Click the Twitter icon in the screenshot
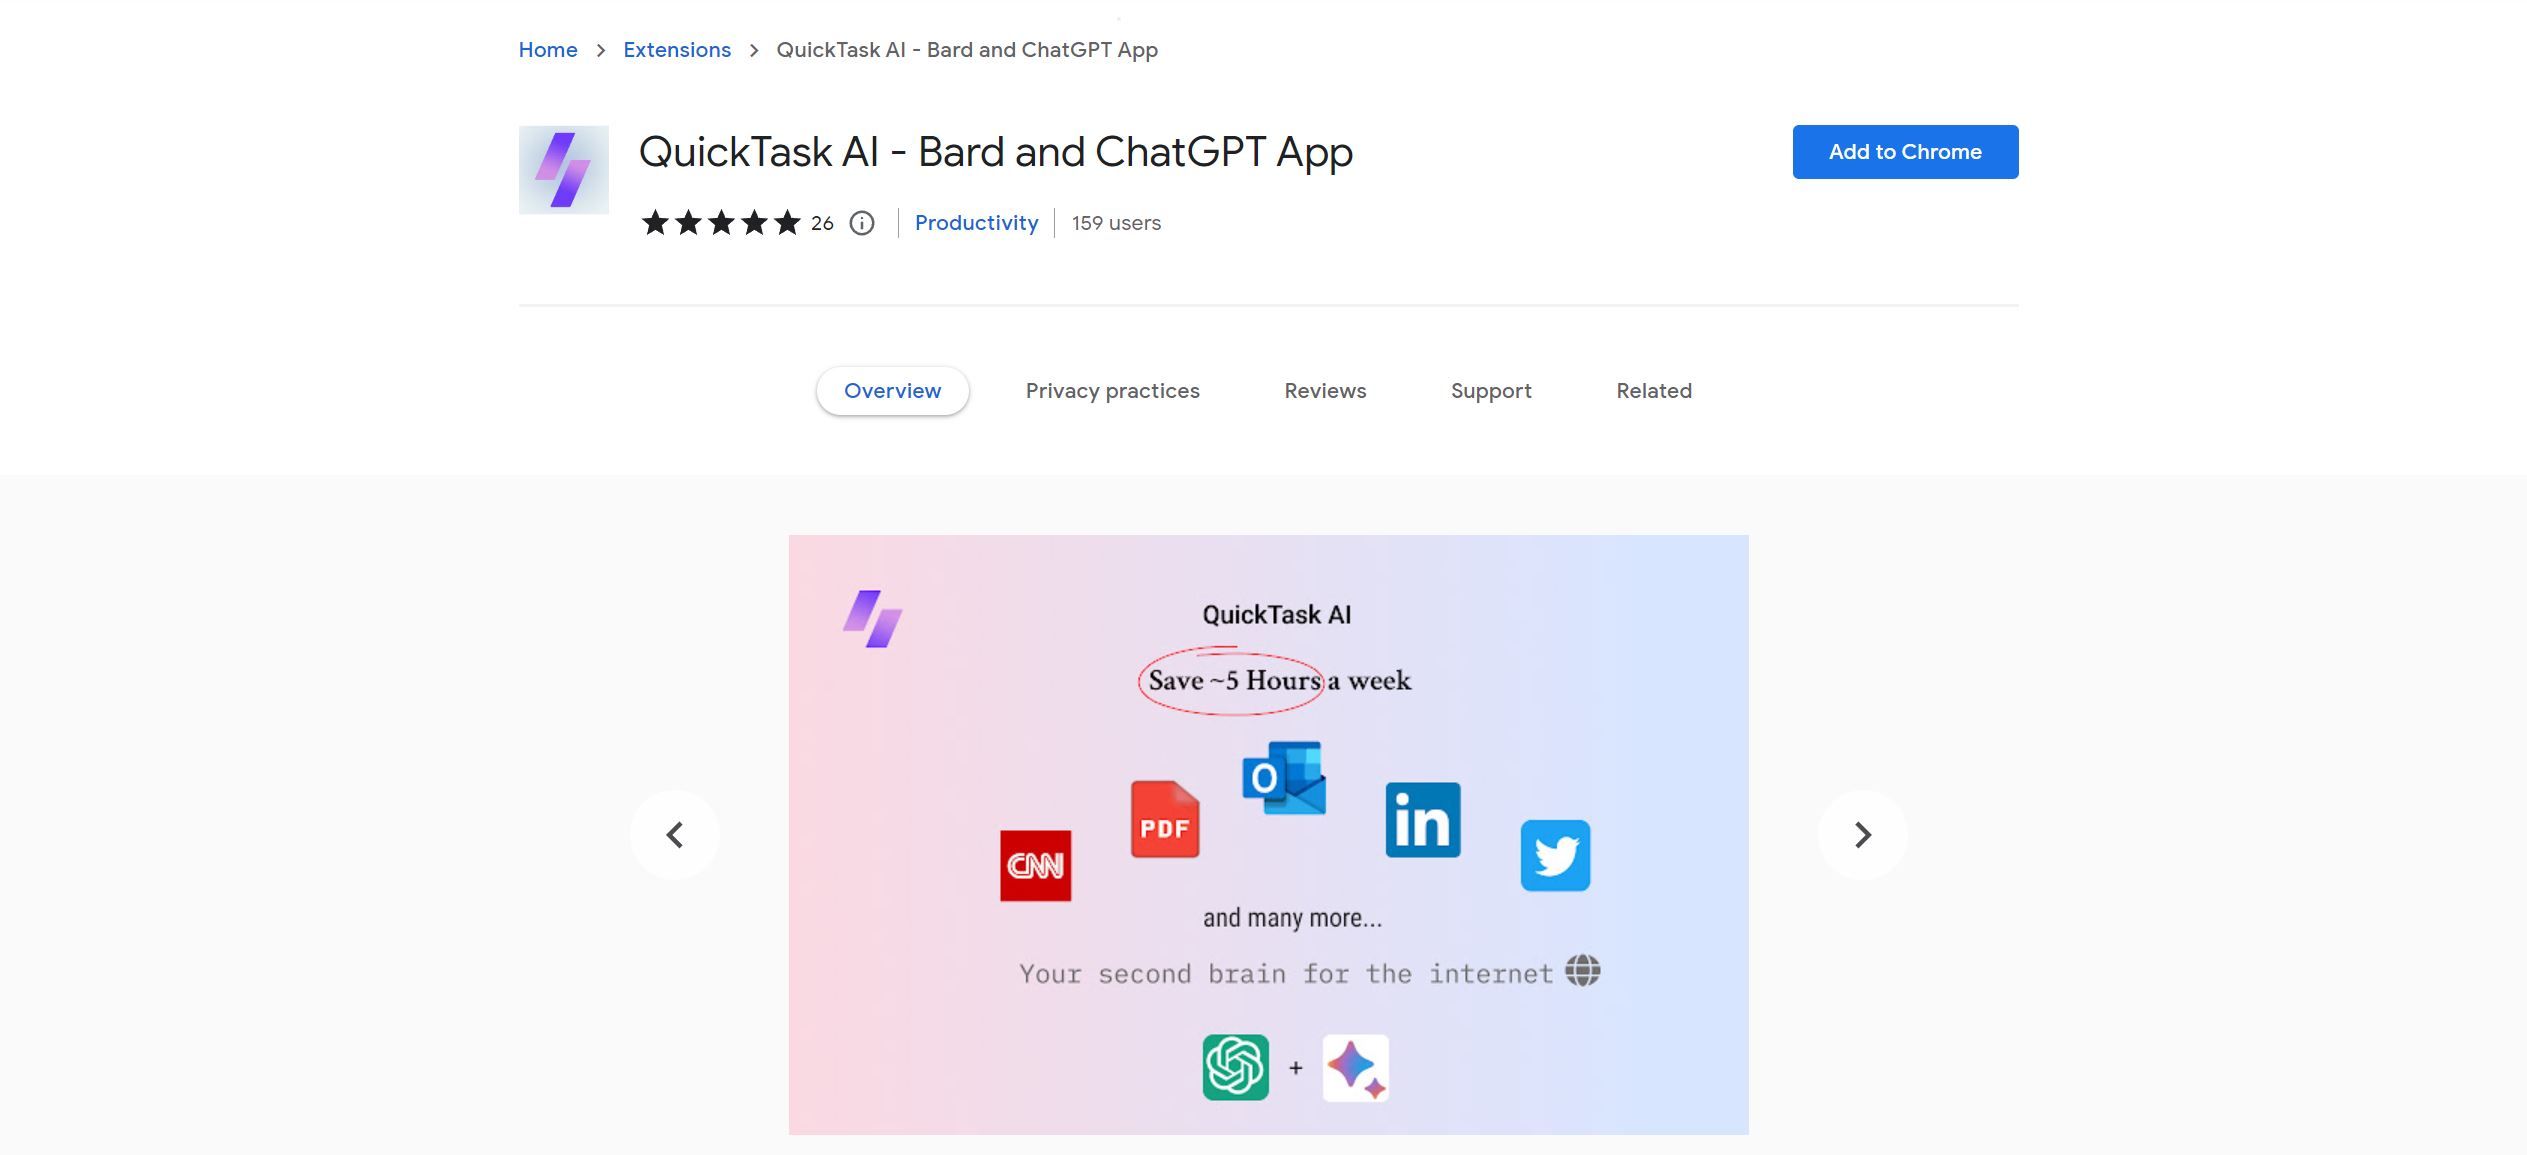 click(x=1556, y=856)
